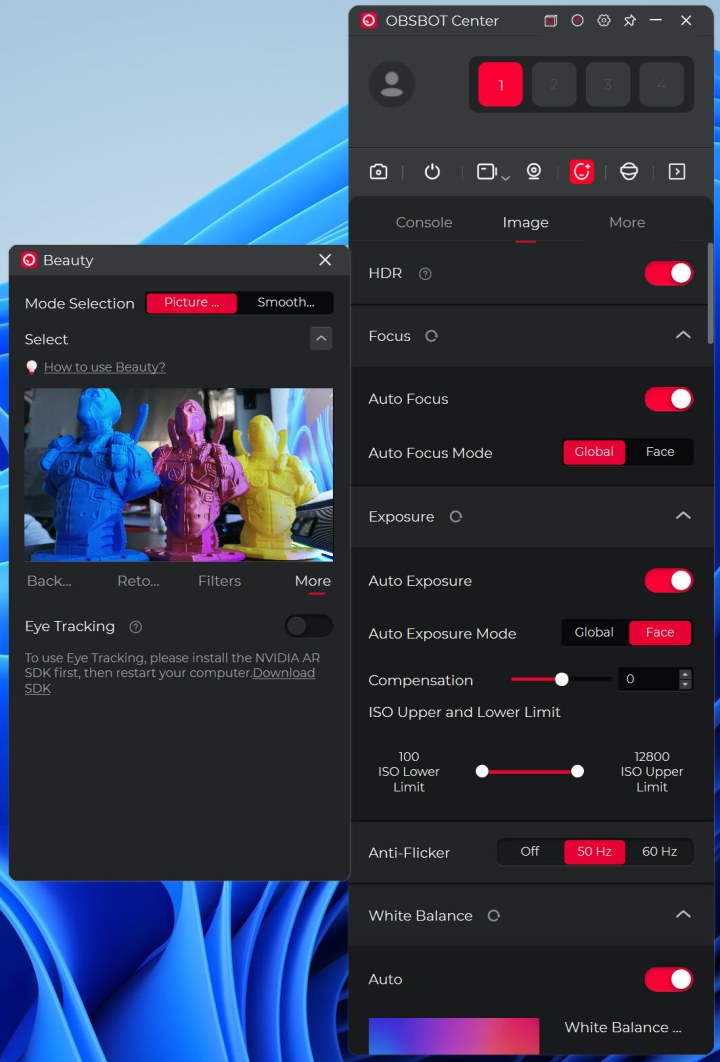Collapse the Exposure section
This screenshot has height=1062, width=720.
click(x=683, y=516)
